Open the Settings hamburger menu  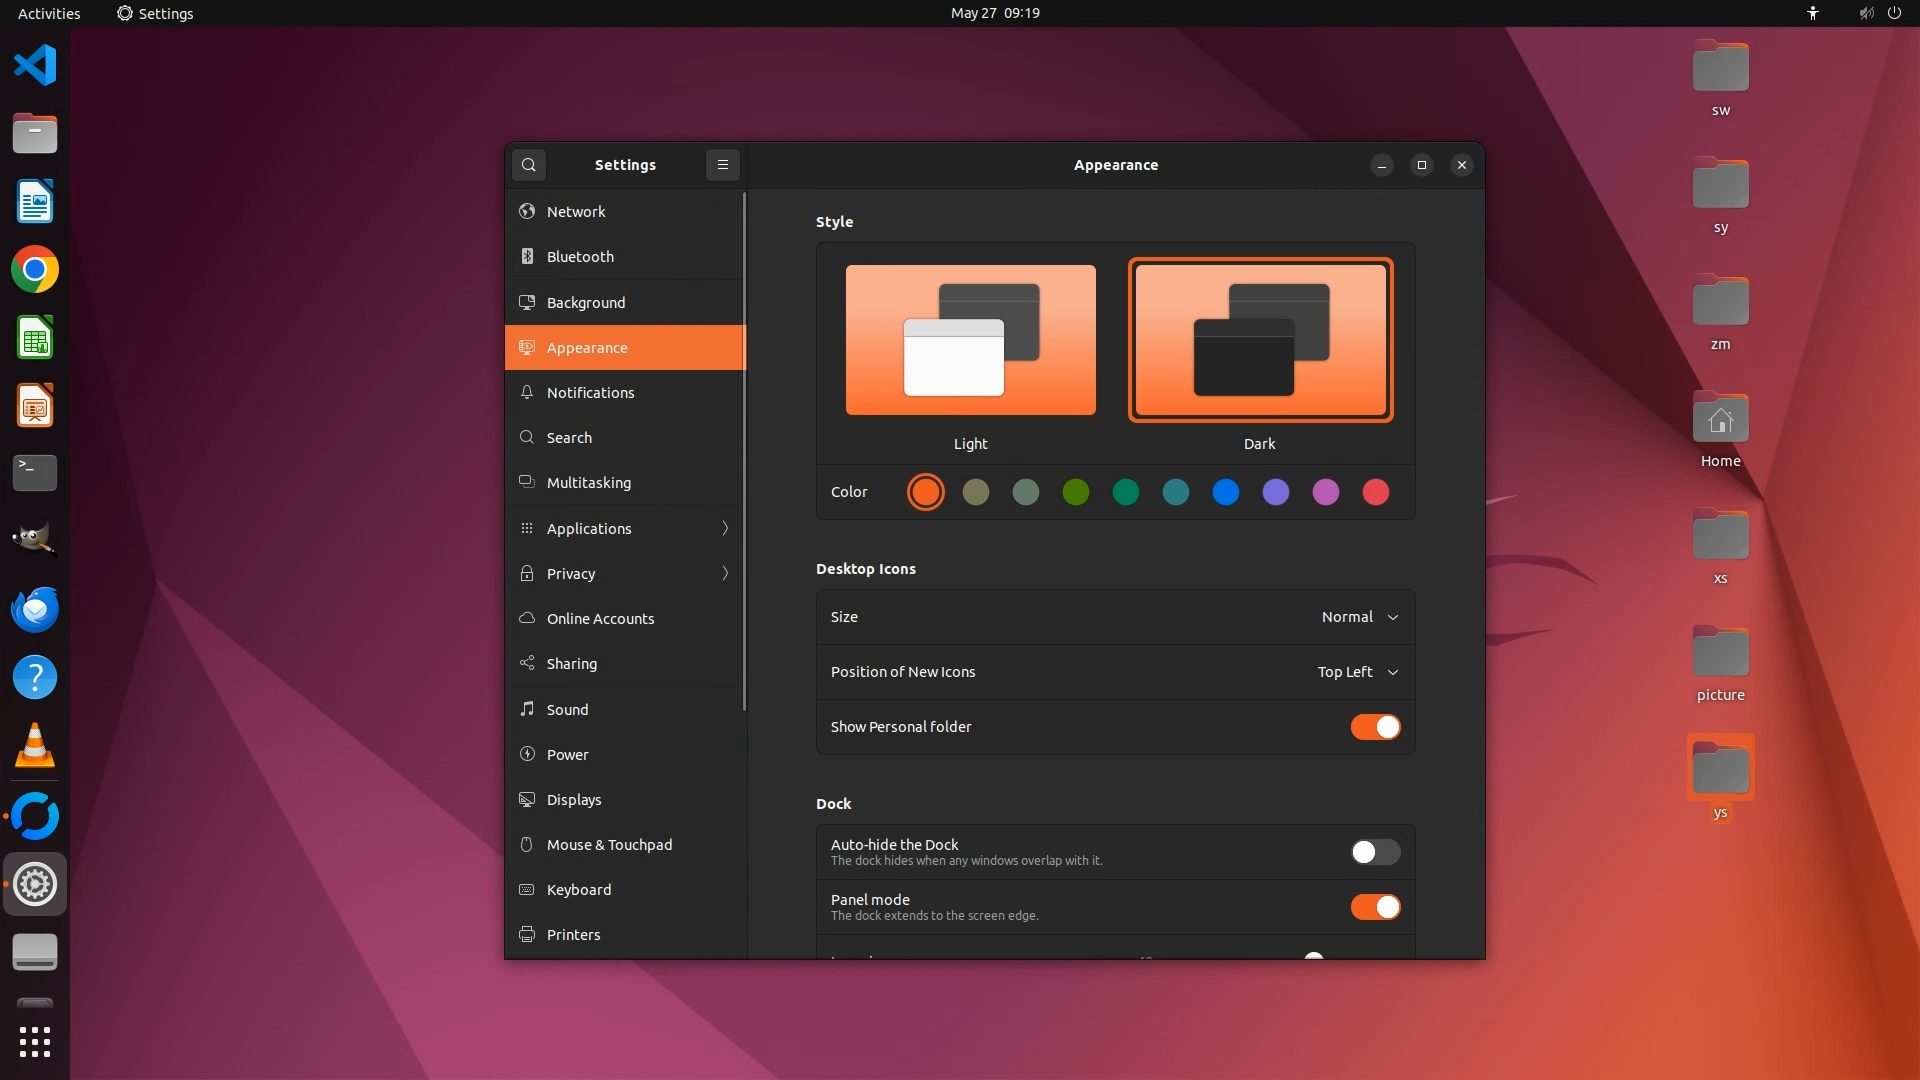pyautogui.click(x=723, y=165)
